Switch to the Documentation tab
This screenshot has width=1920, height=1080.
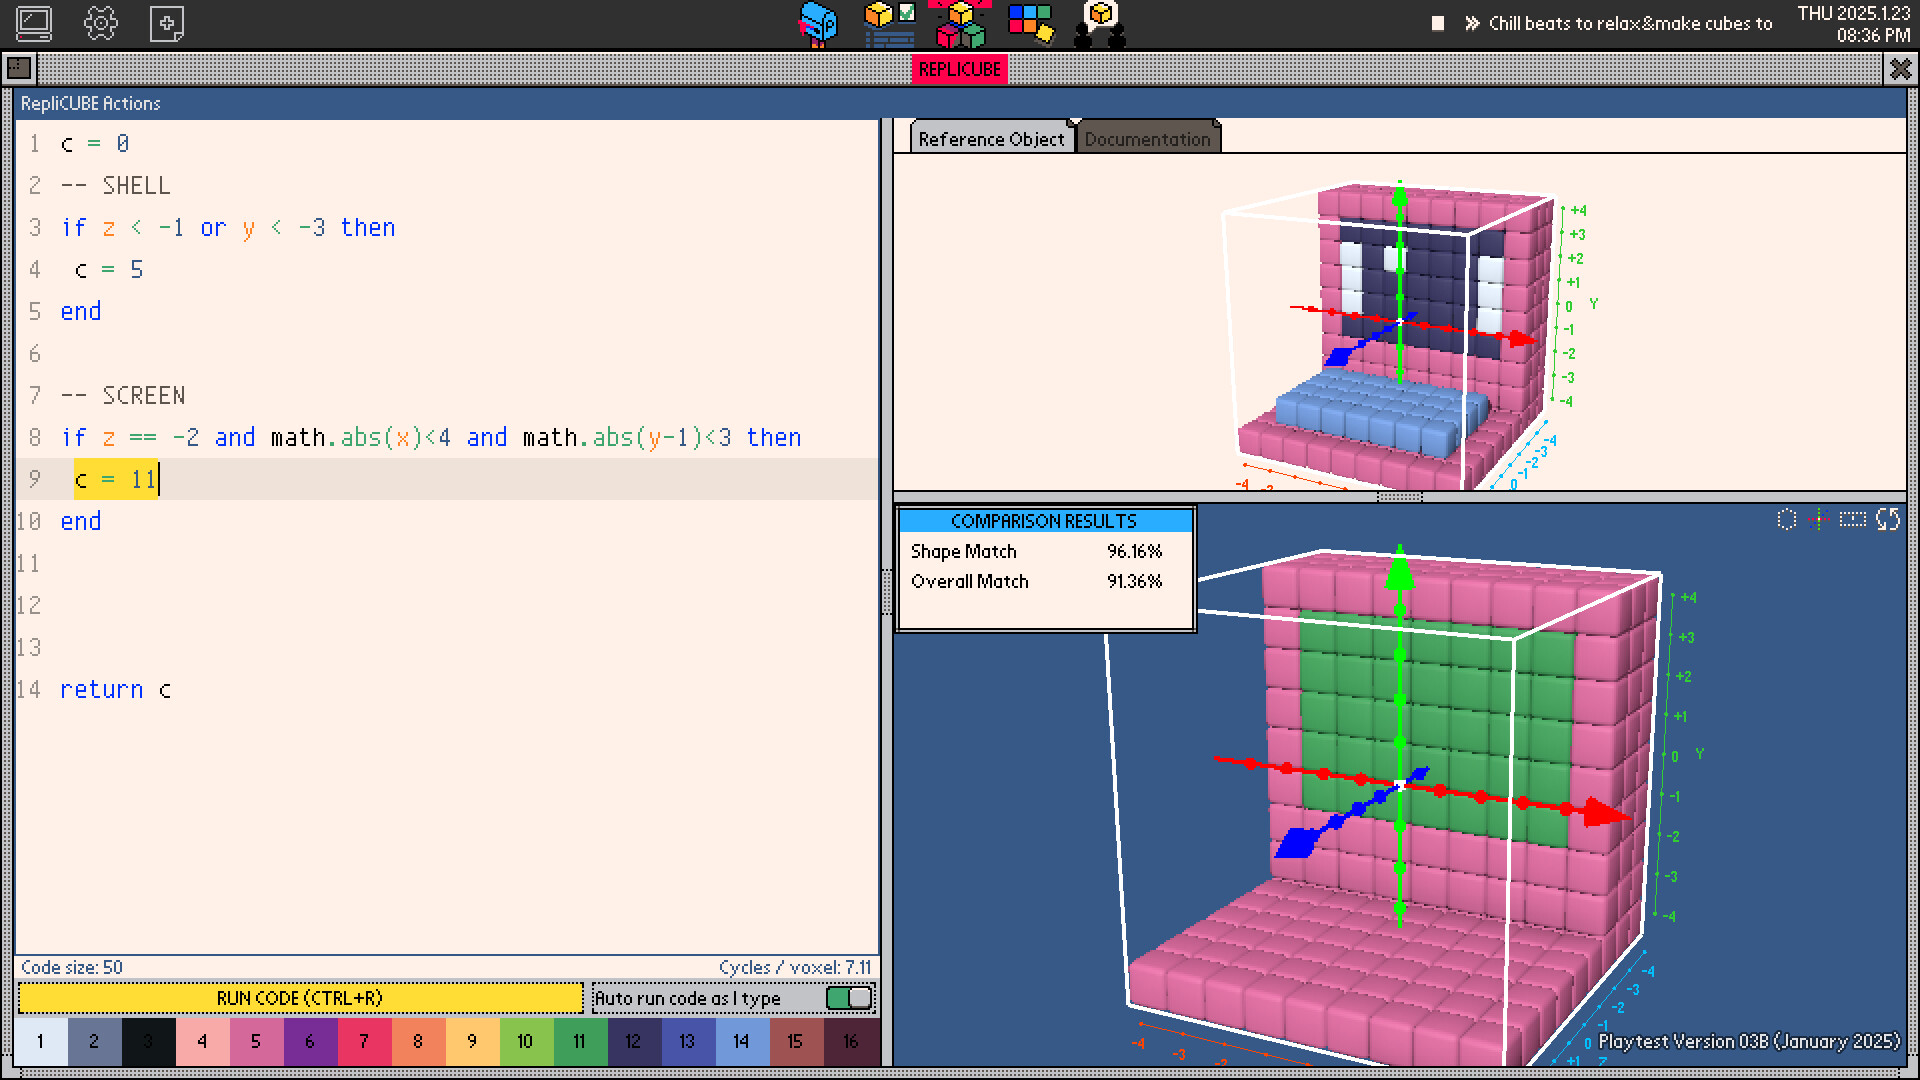(x=1148, y=139)
